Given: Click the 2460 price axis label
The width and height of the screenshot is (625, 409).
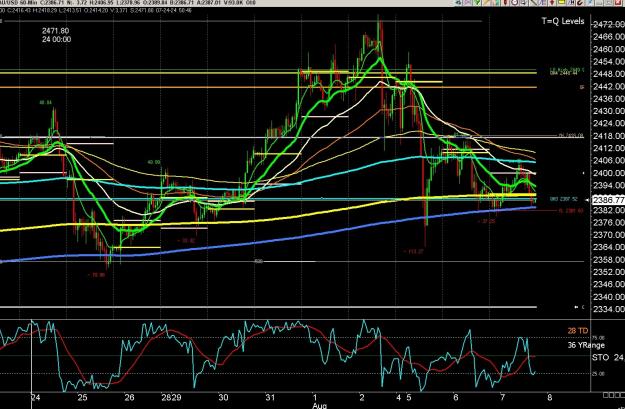Looking at the screenshot, I should point(609,49).
